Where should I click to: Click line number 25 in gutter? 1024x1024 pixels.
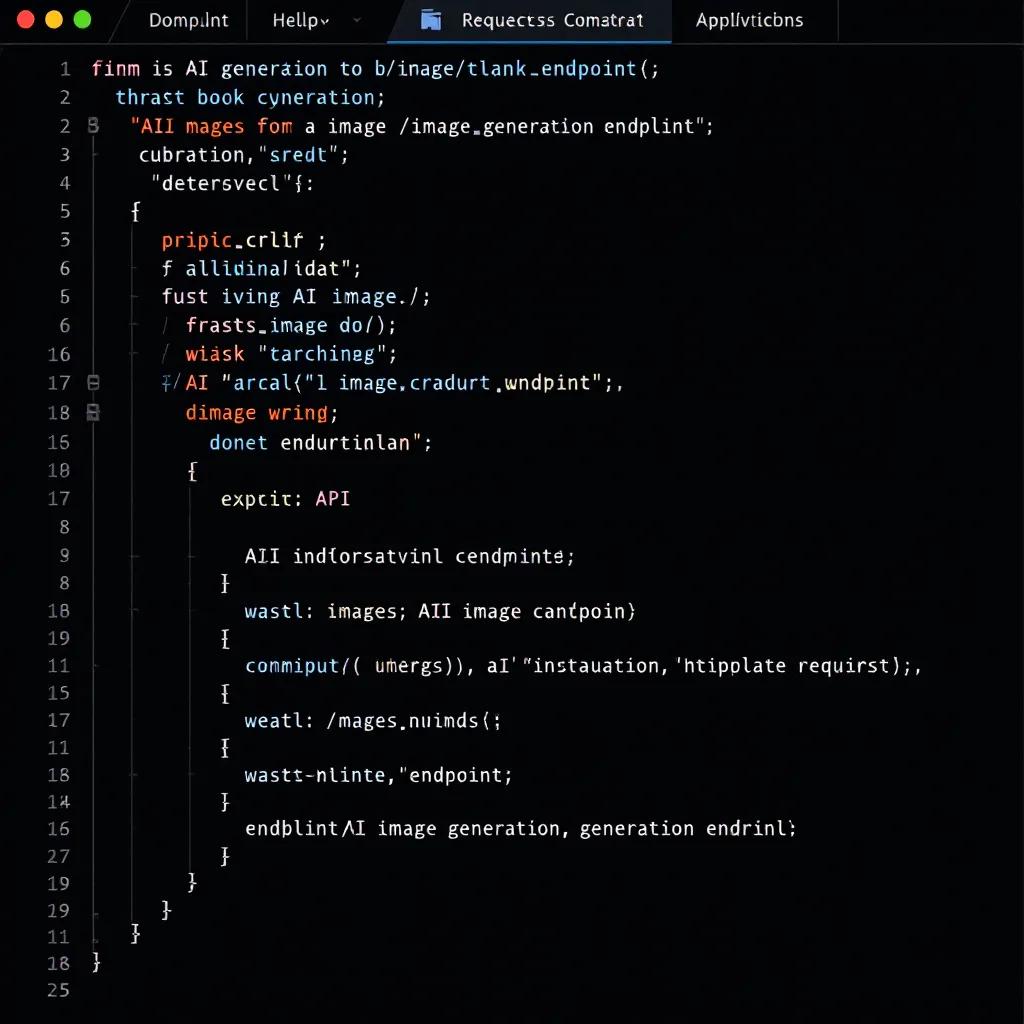[58, 990]
